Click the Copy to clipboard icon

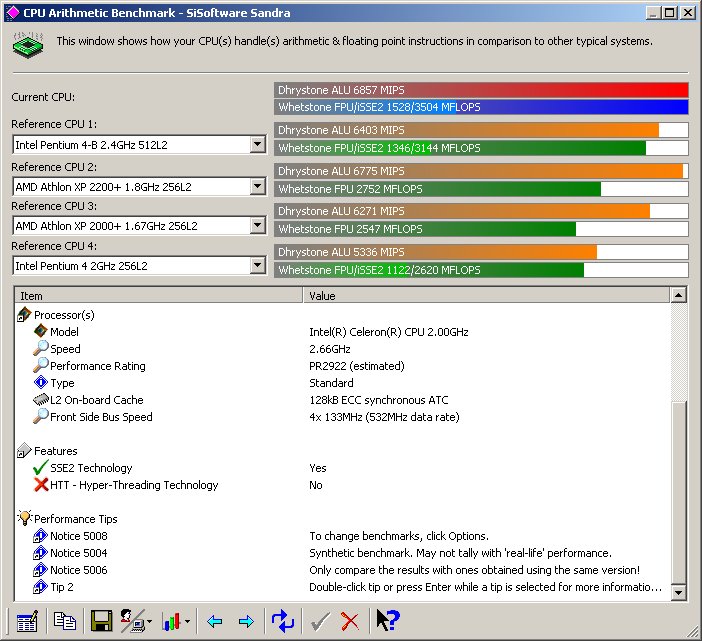(64, 621)
